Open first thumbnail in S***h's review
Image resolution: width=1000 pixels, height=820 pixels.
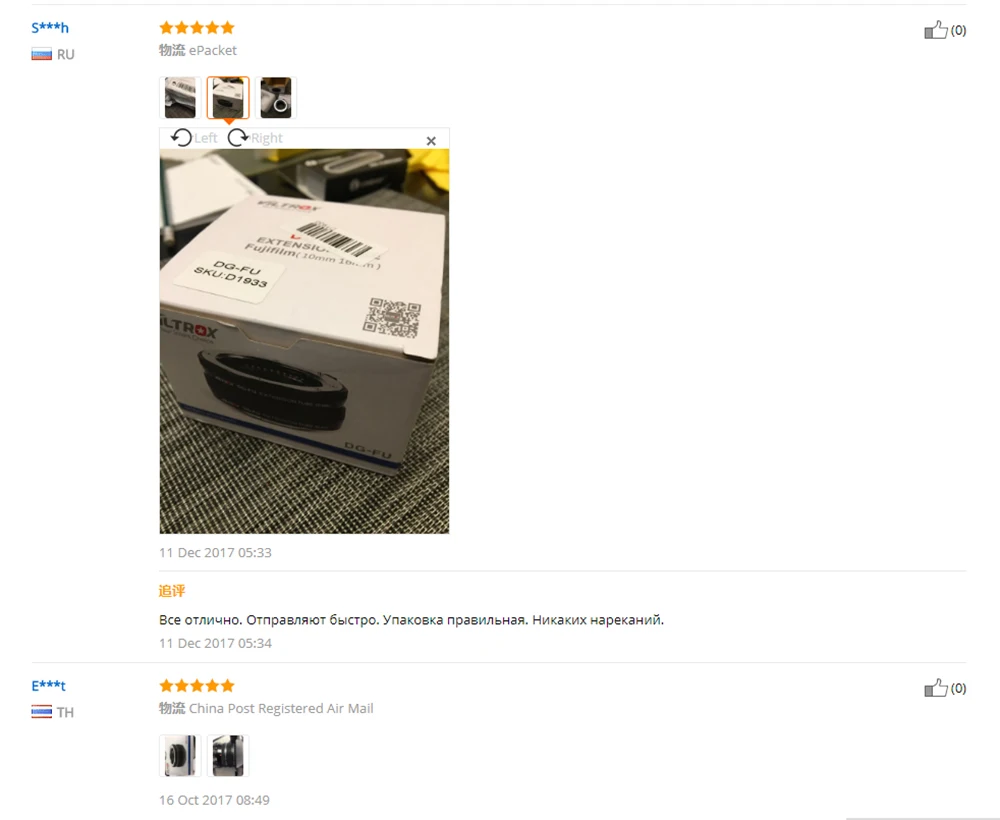(180, 98)
